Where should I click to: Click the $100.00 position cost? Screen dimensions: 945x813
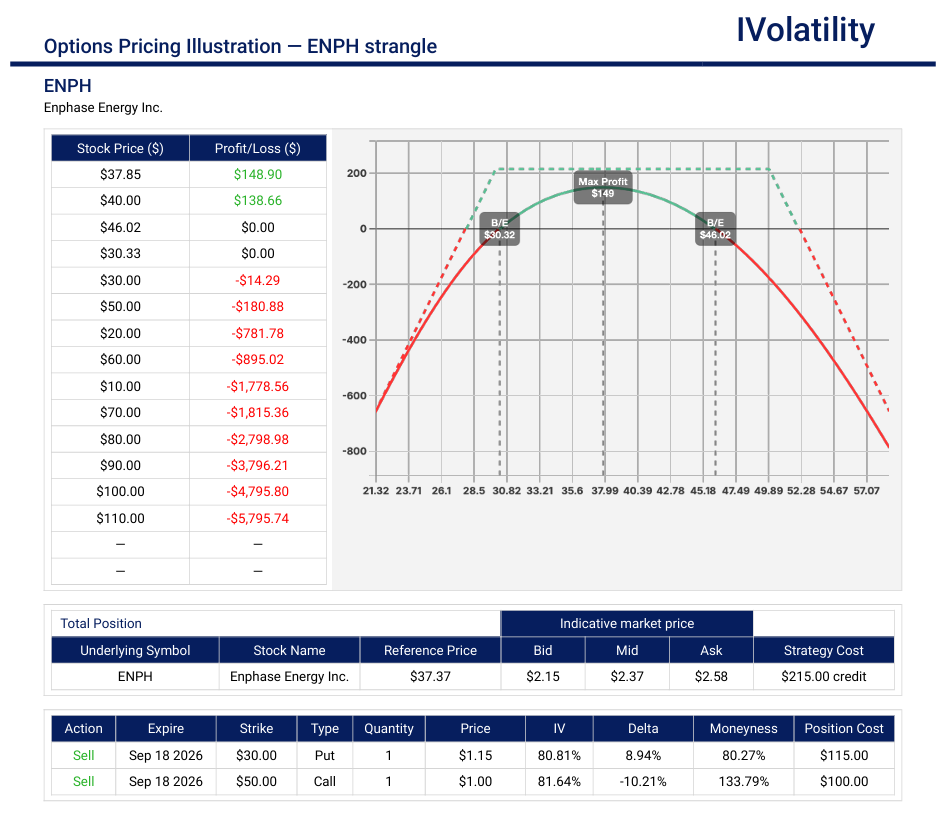click(844, 782)
